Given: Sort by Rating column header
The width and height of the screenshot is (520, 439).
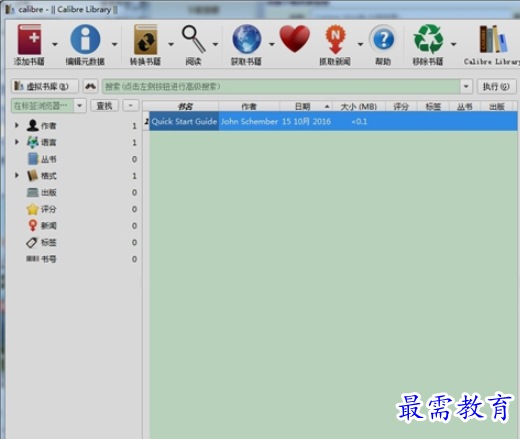Looking at the screenshot, I should pos(401,107).
